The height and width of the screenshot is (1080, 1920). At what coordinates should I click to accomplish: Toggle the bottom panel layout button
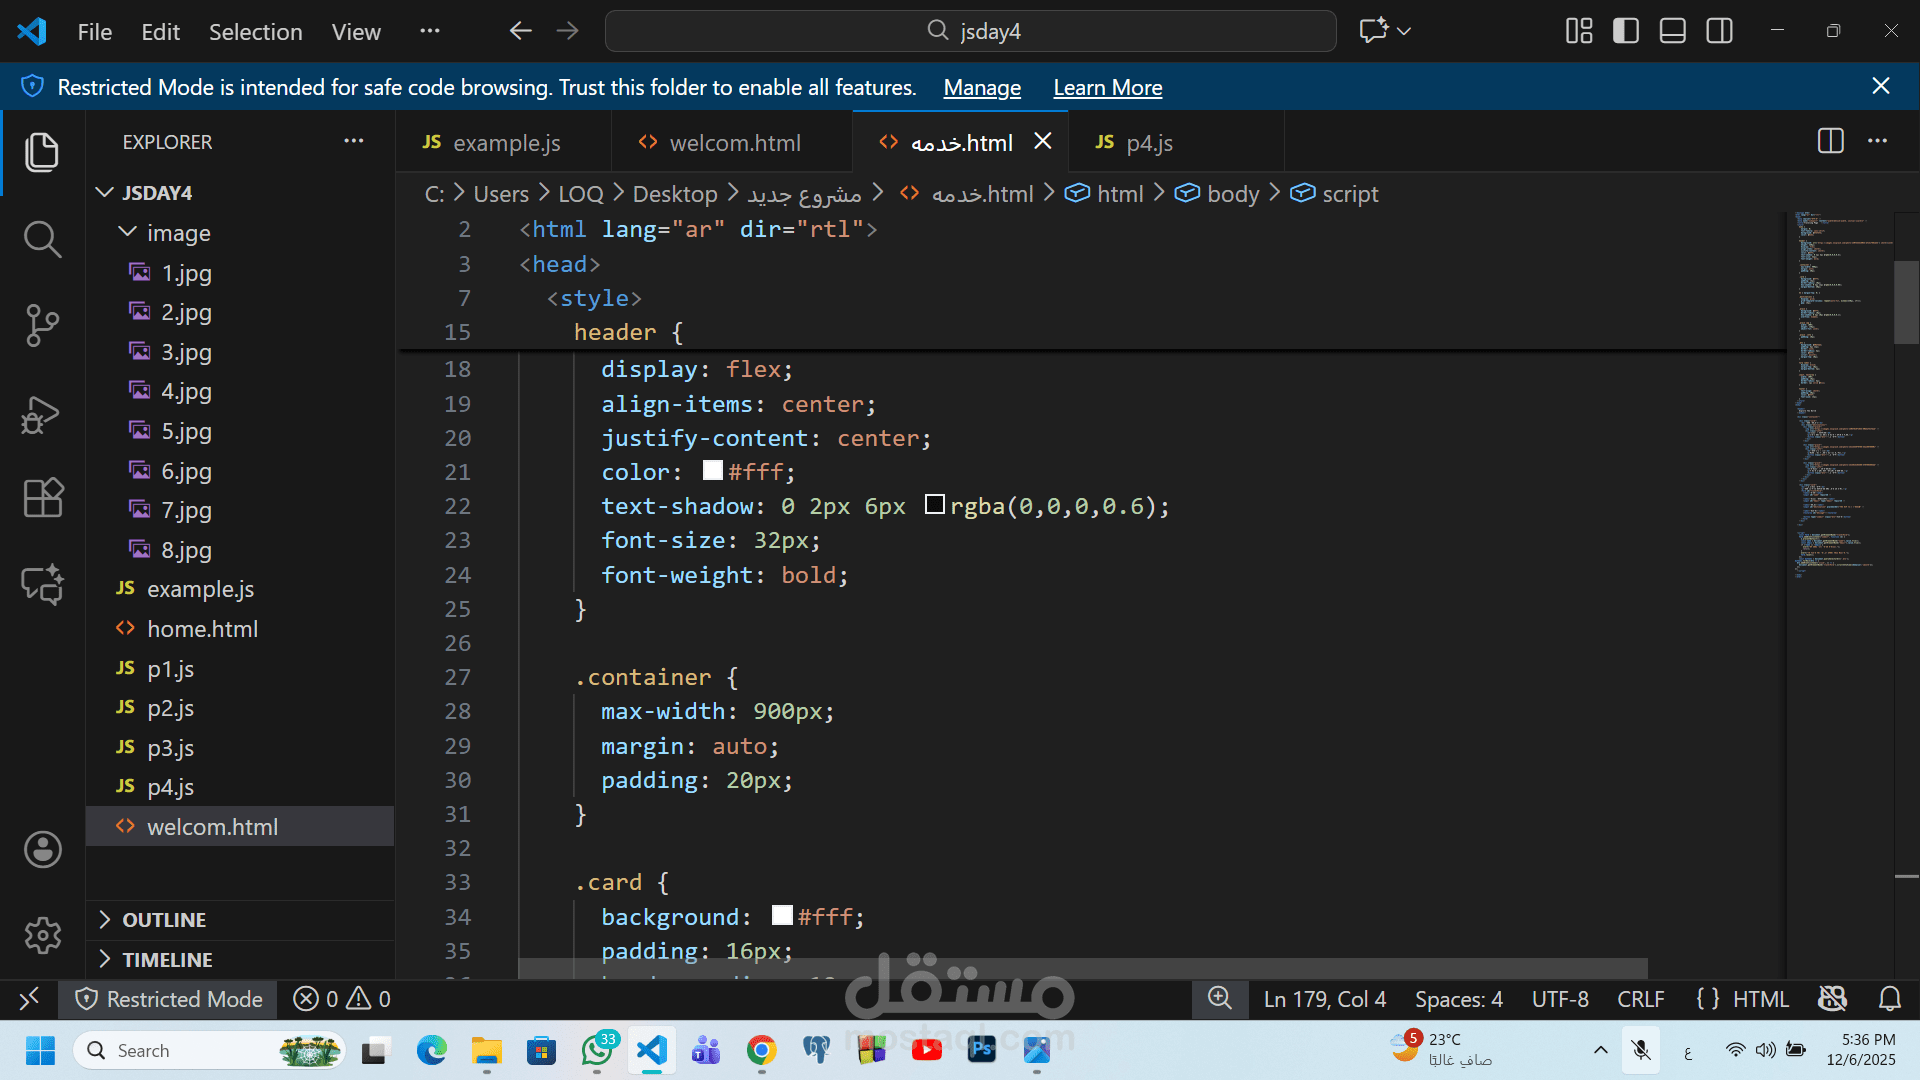[1673, 31]
